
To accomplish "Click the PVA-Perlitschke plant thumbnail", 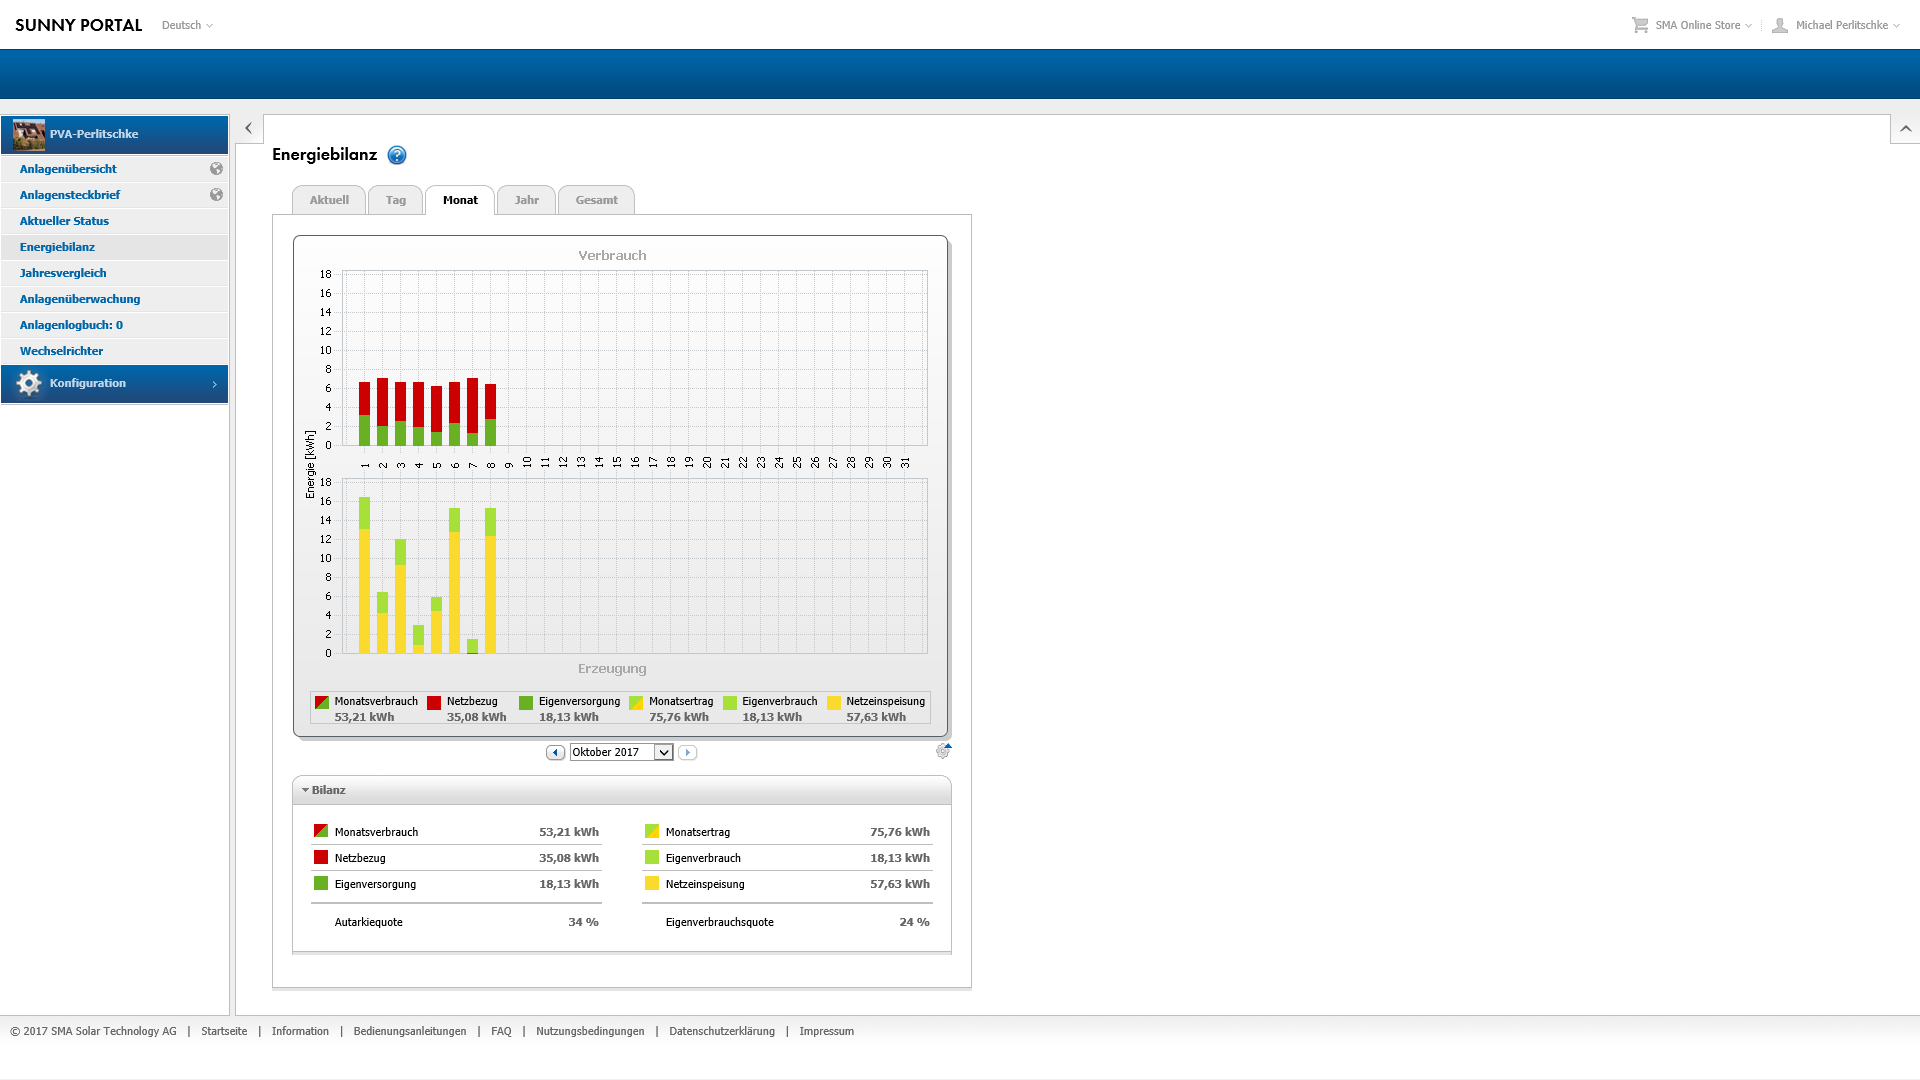I will point(29,134).
